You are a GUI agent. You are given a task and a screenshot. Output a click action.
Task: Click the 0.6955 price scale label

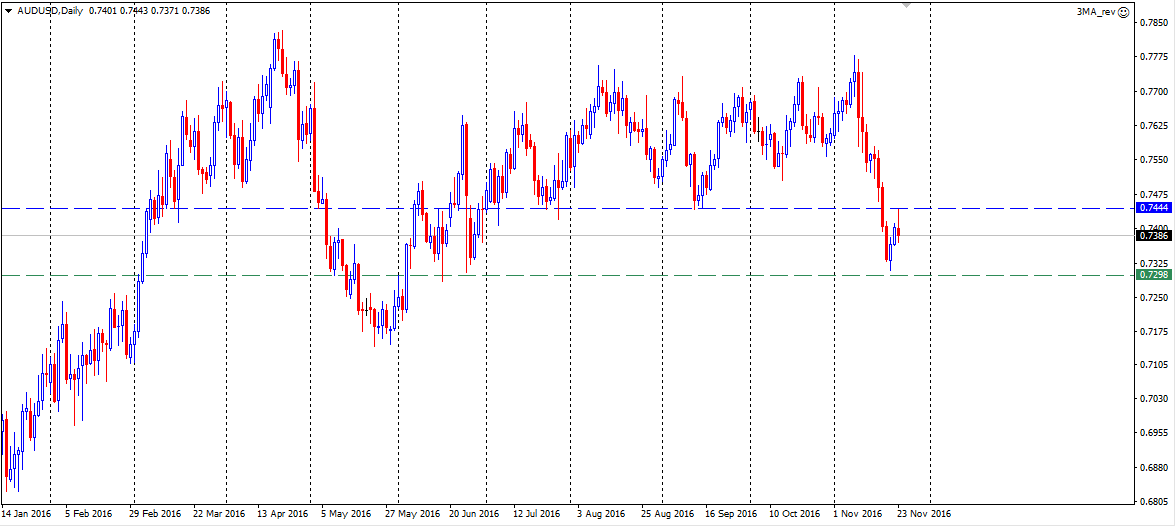point(1153,434)
